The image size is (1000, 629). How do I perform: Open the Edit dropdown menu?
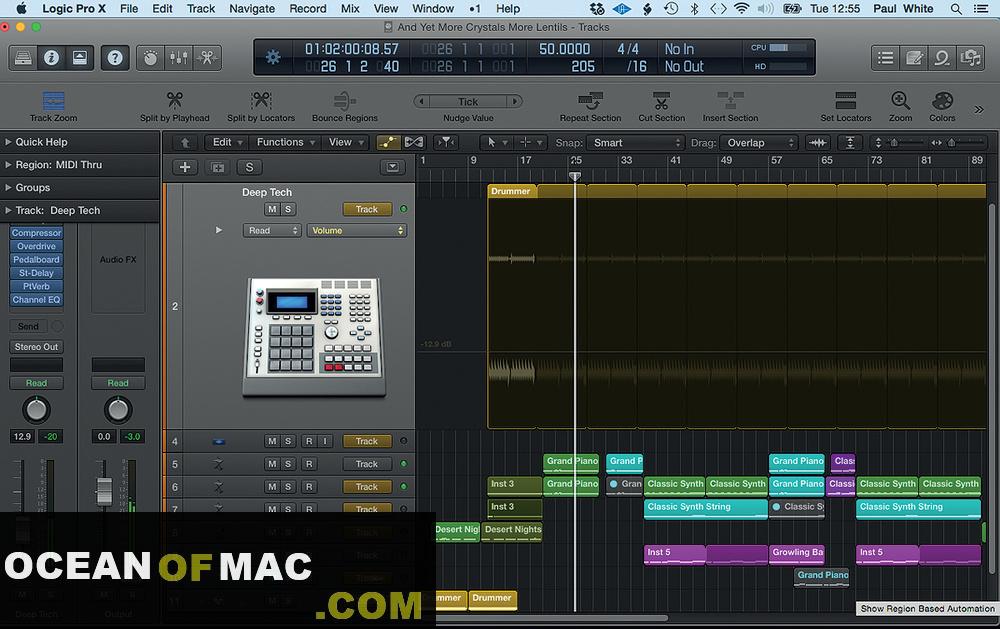[228, 142]
